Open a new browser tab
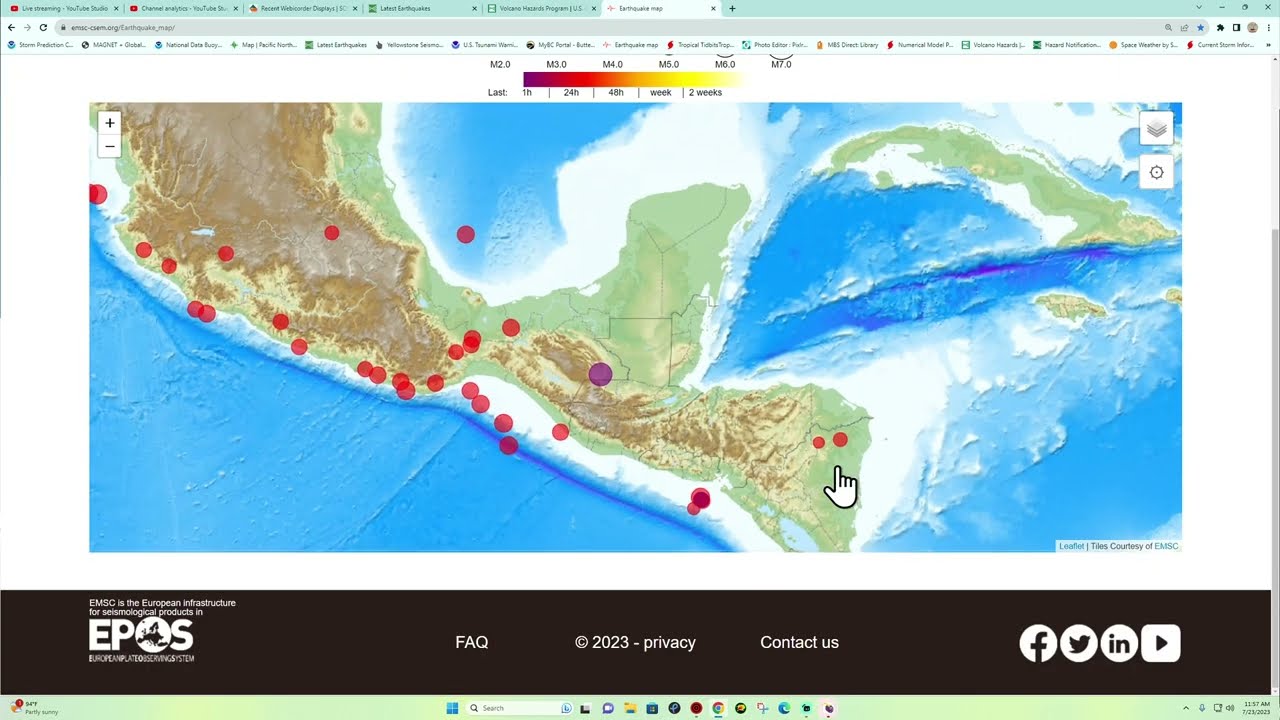Viewport: 1280px width, 720px height. pos(732,8)
